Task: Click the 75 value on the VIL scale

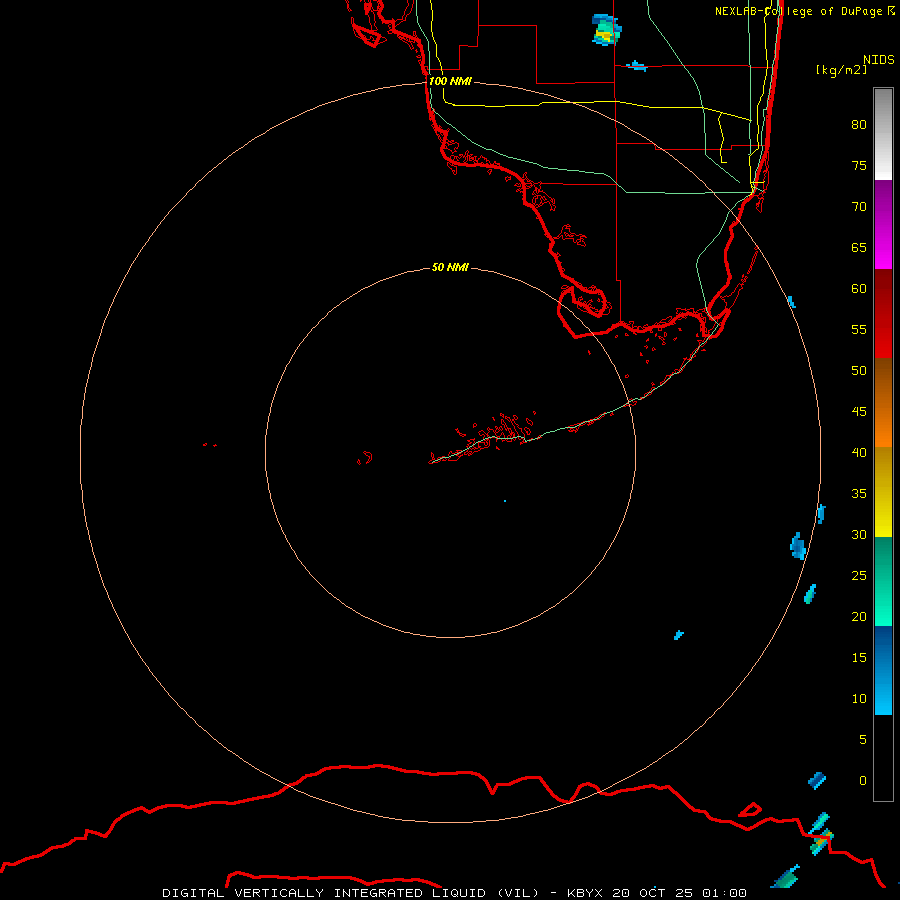Action: point(859,165)
